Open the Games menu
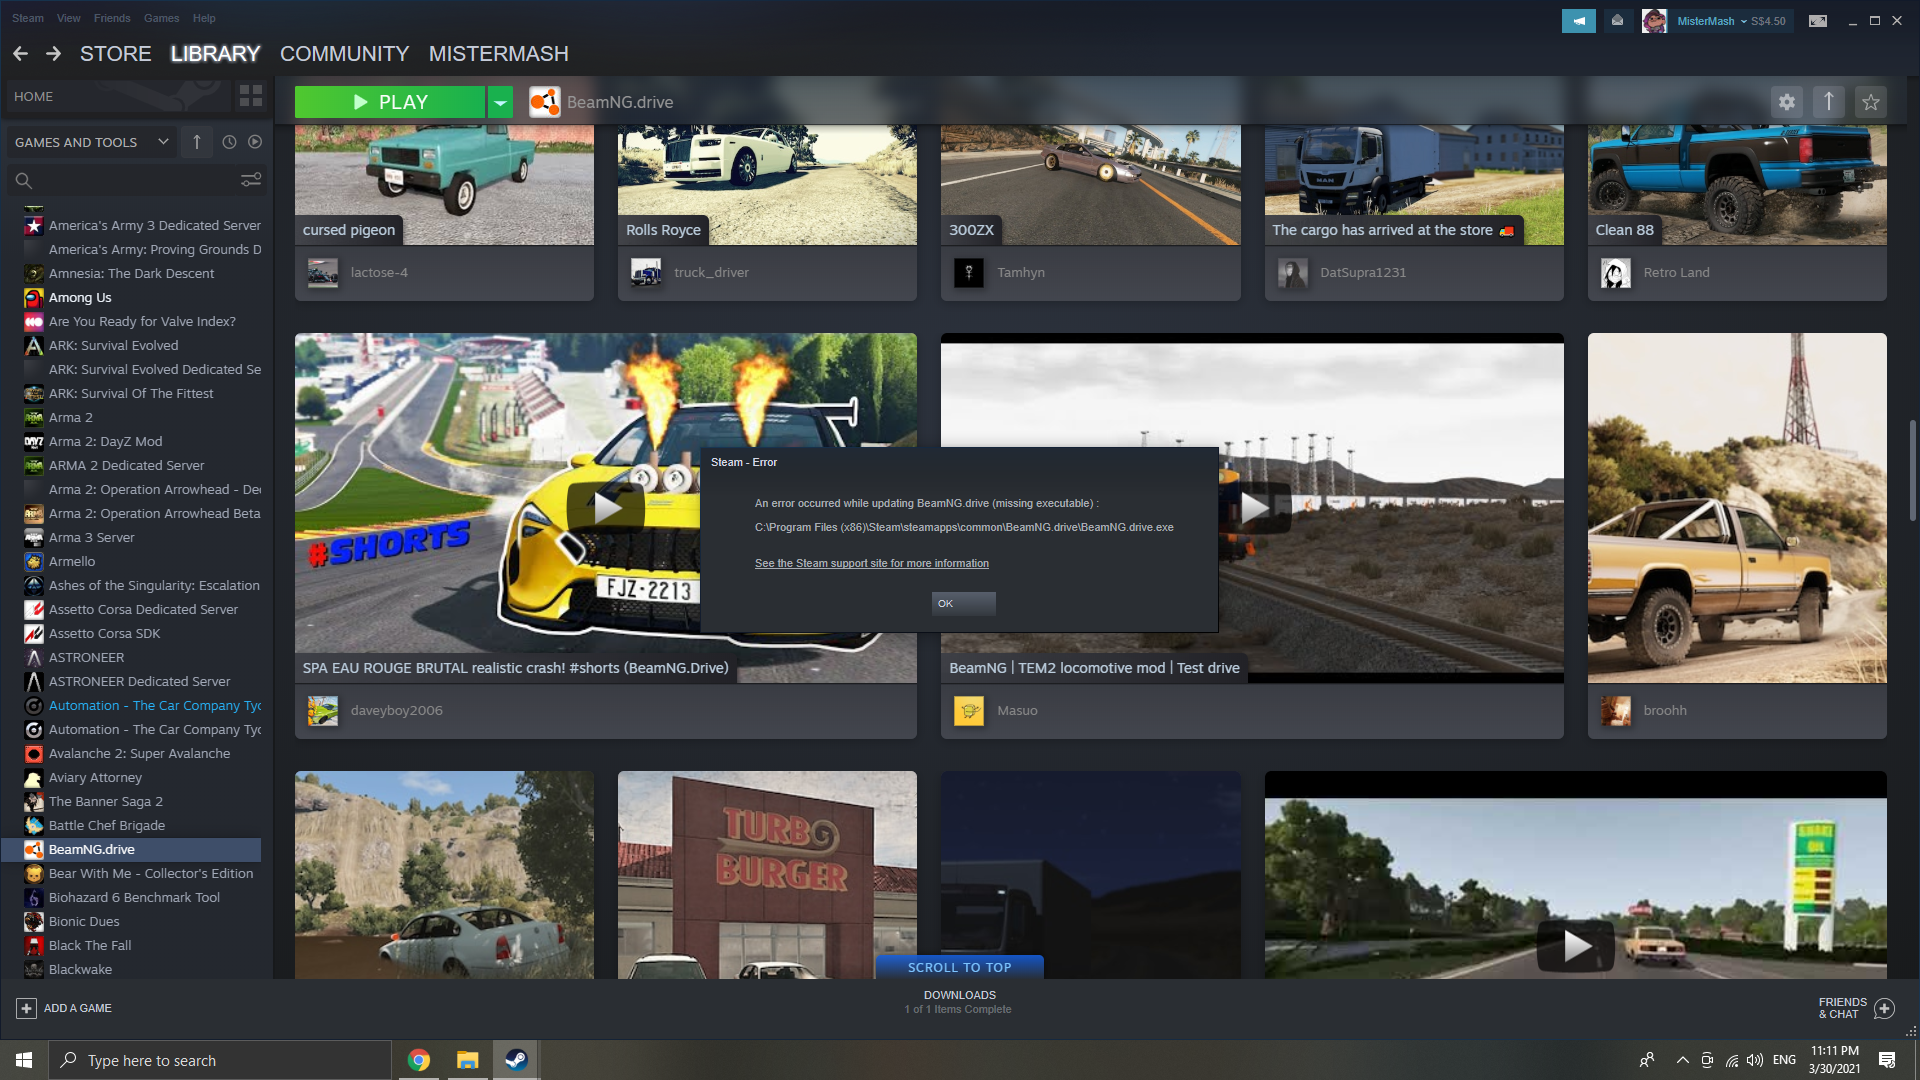The image size is (1920, 1080). pos(161,18)
